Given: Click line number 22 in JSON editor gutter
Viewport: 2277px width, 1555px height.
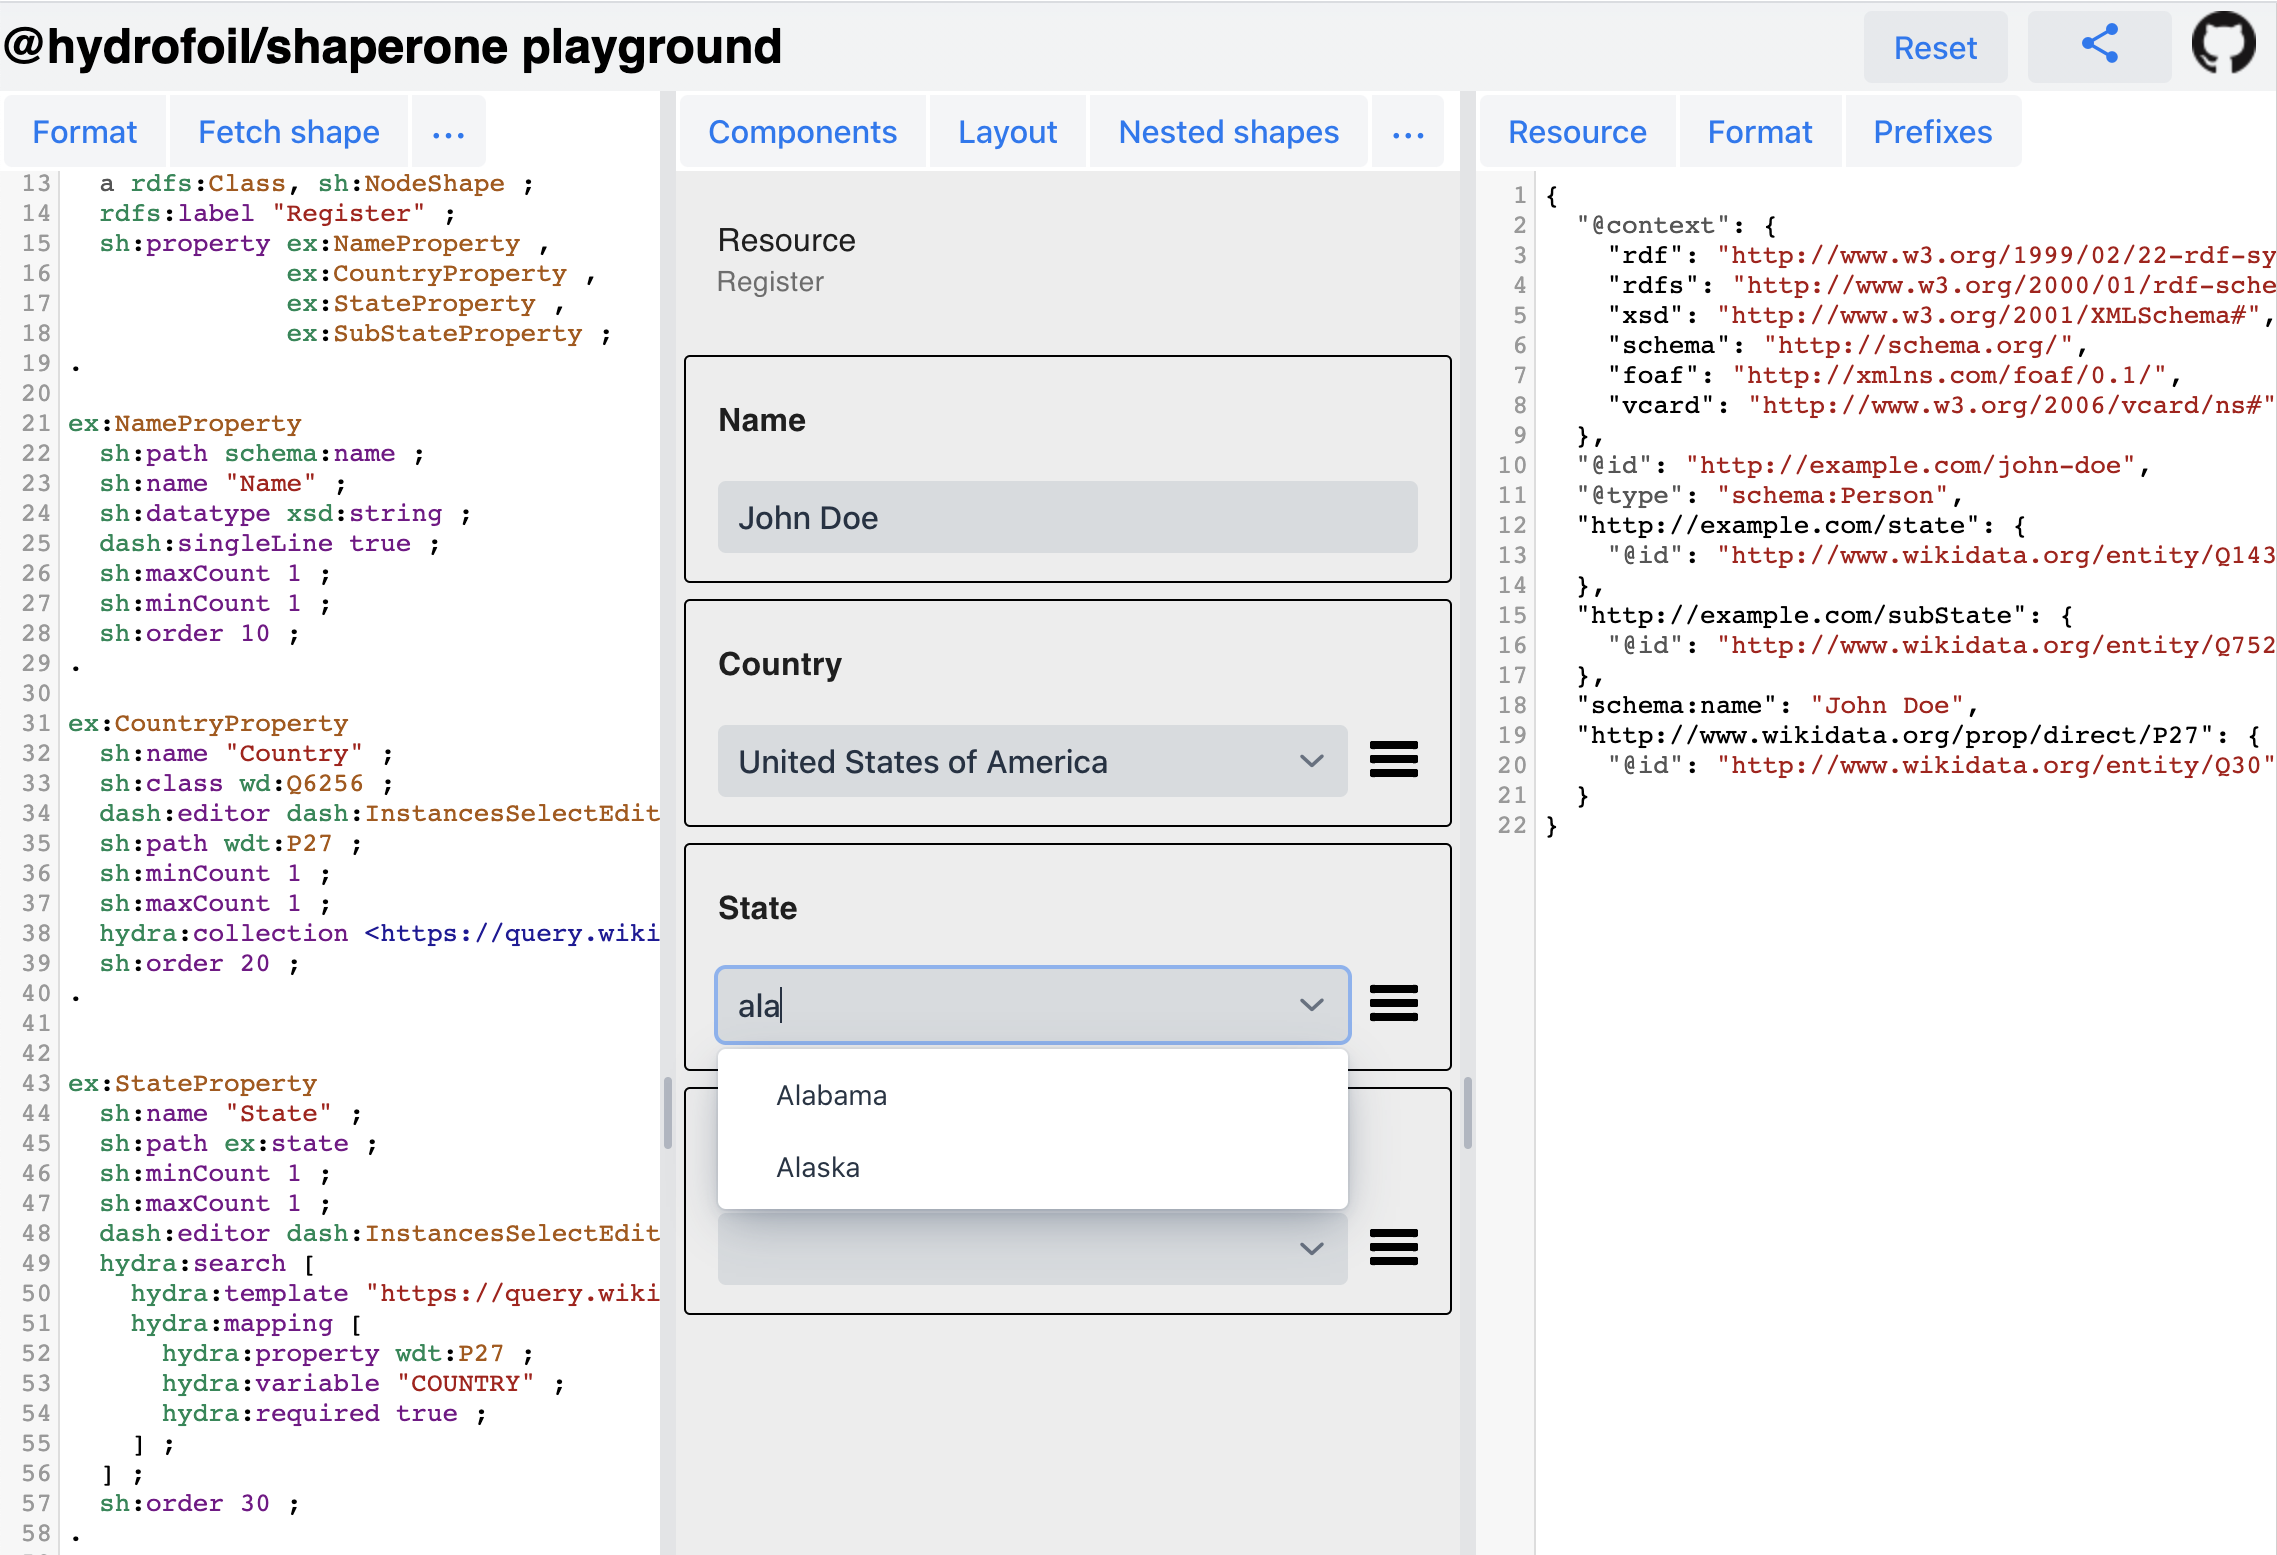Looking at the screenshot, I should click(1512, 825).
